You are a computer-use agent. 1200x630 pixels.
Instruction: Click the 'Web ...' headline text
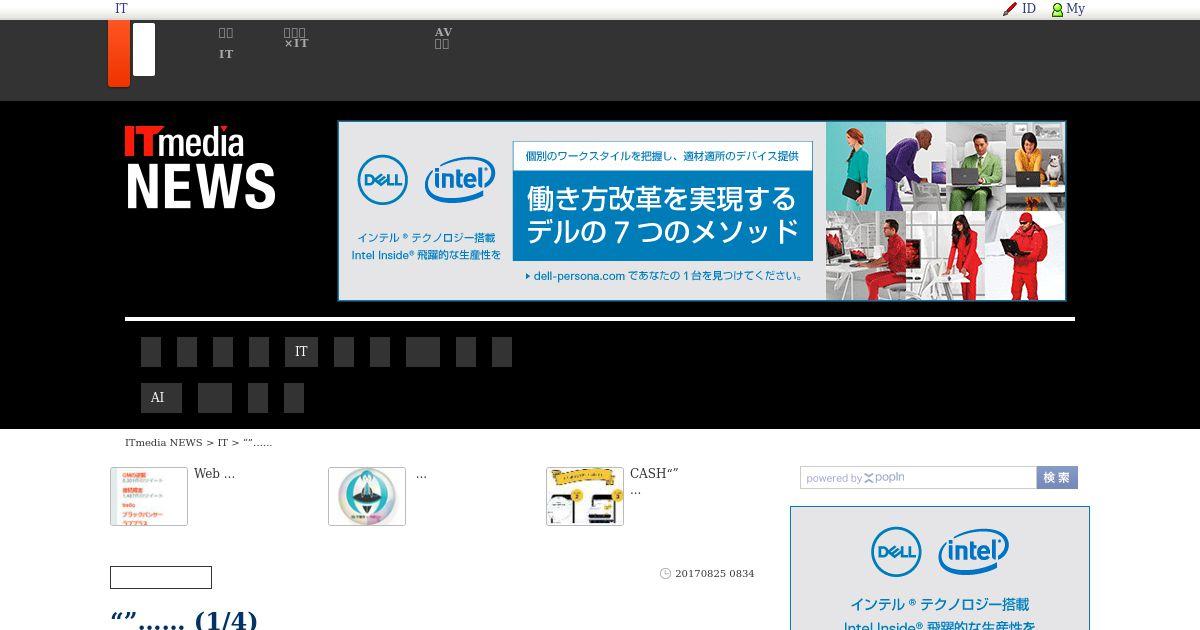pyautogui.click(x=214, y=474)
